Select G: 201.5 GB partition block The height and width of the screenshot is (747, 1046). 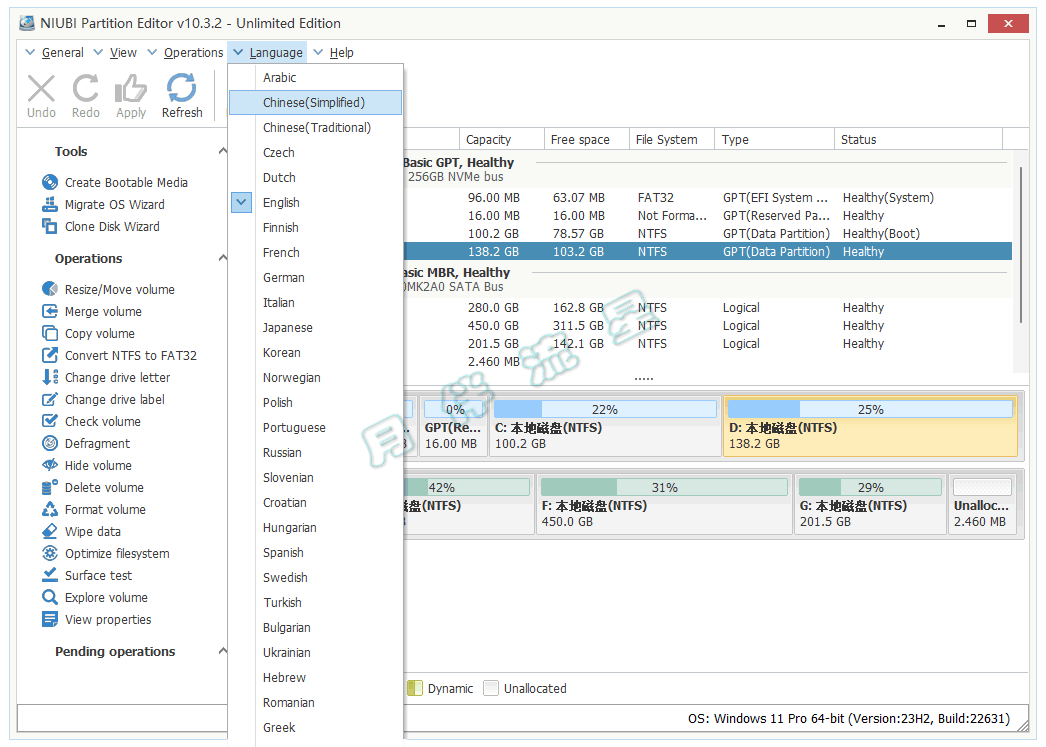pyautogui.click(x=871, y=504)
